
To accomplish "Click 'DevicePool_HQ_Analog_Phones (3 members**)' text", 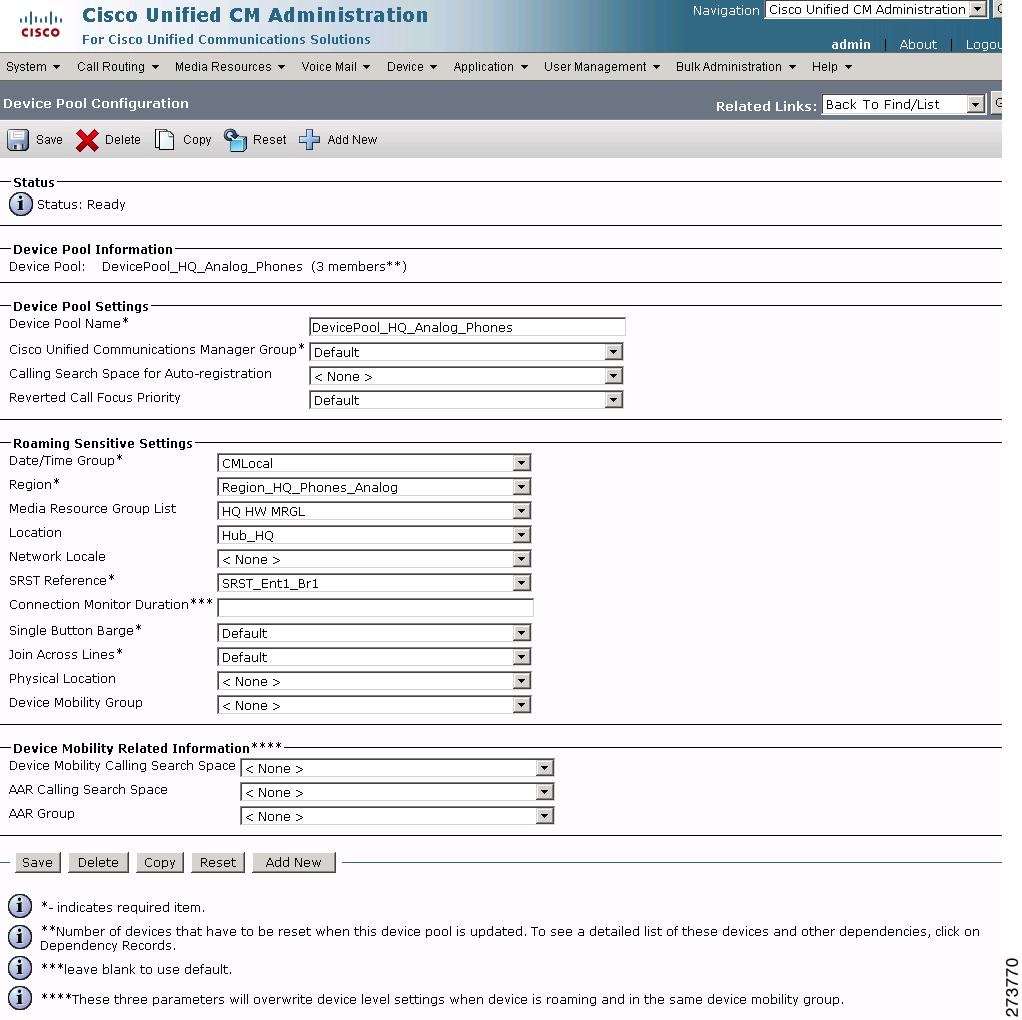I will click(x=254, y=267).
